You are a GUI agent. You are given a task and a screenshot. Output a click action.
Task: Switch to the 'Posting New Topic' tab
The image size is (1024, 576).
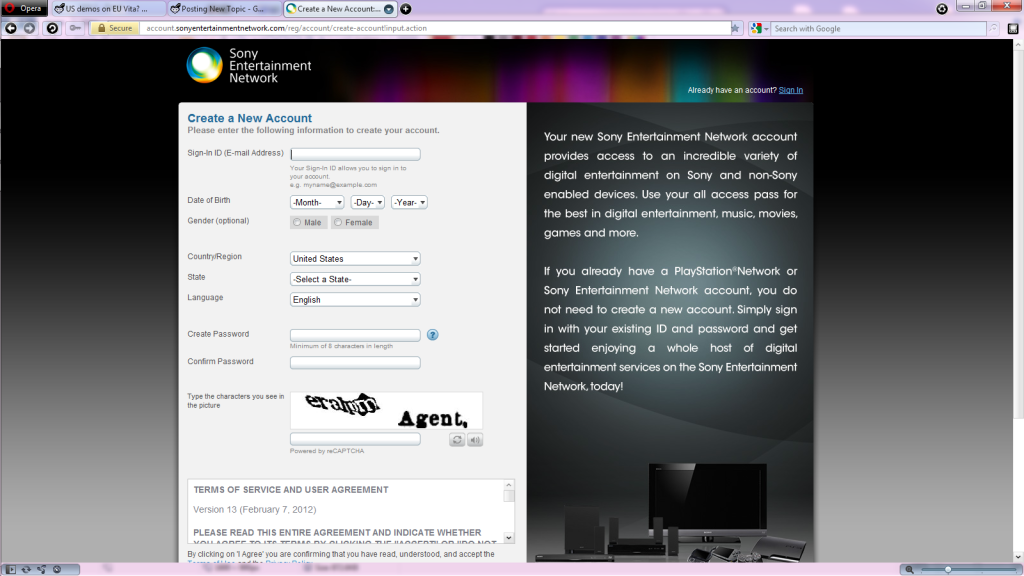coord(223,9)
